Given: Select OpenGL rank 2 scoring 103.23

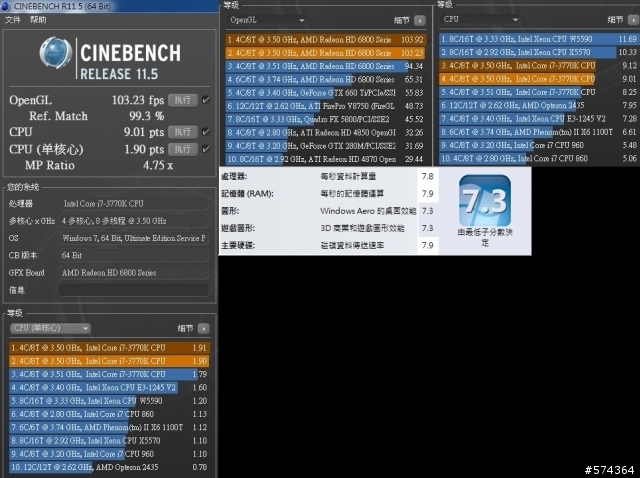Looking at the screenshot, I should tap(326, 53).
